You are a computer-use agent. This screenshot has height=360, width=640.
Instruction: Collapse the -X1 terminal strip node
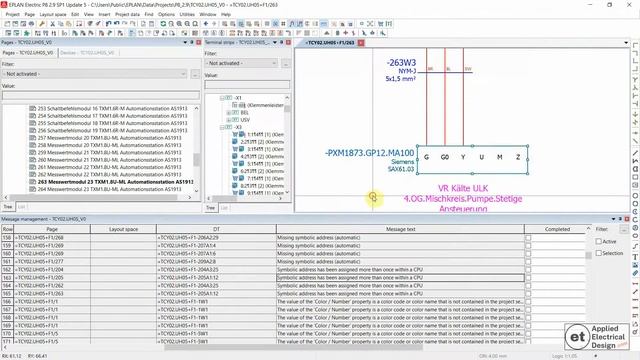coord(222,98)
